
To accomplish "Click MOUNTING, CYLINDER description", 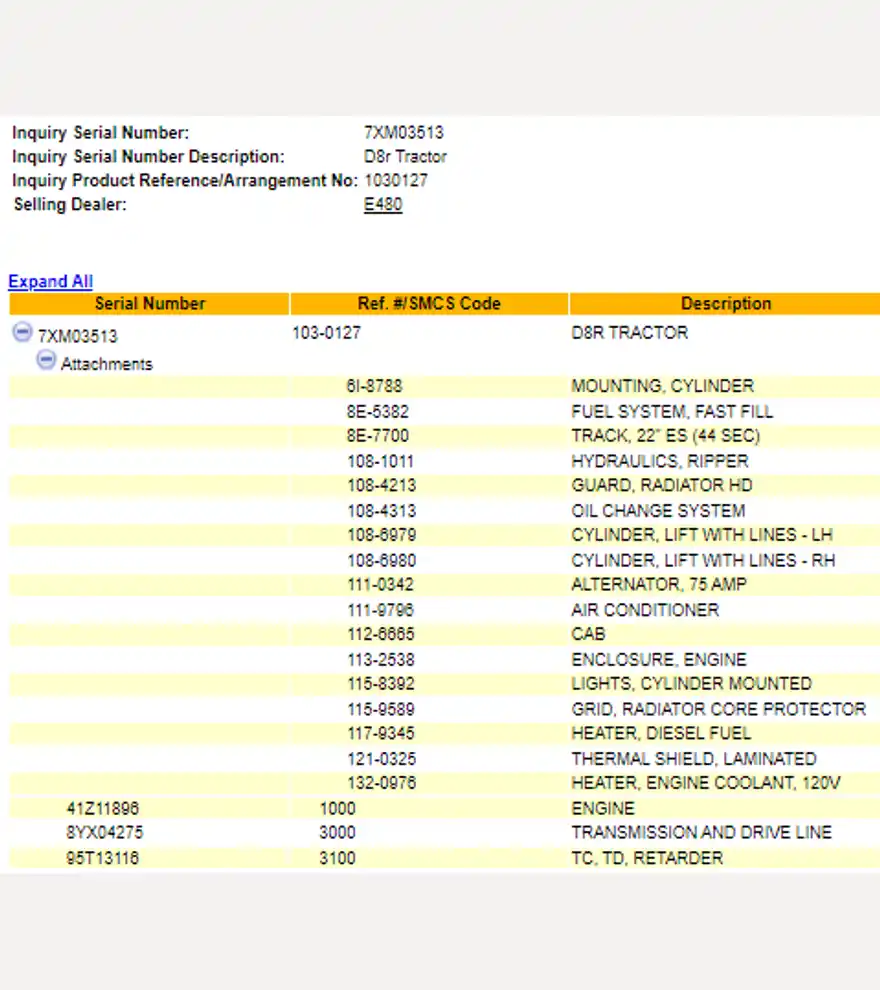I will (x=662, y=386).
